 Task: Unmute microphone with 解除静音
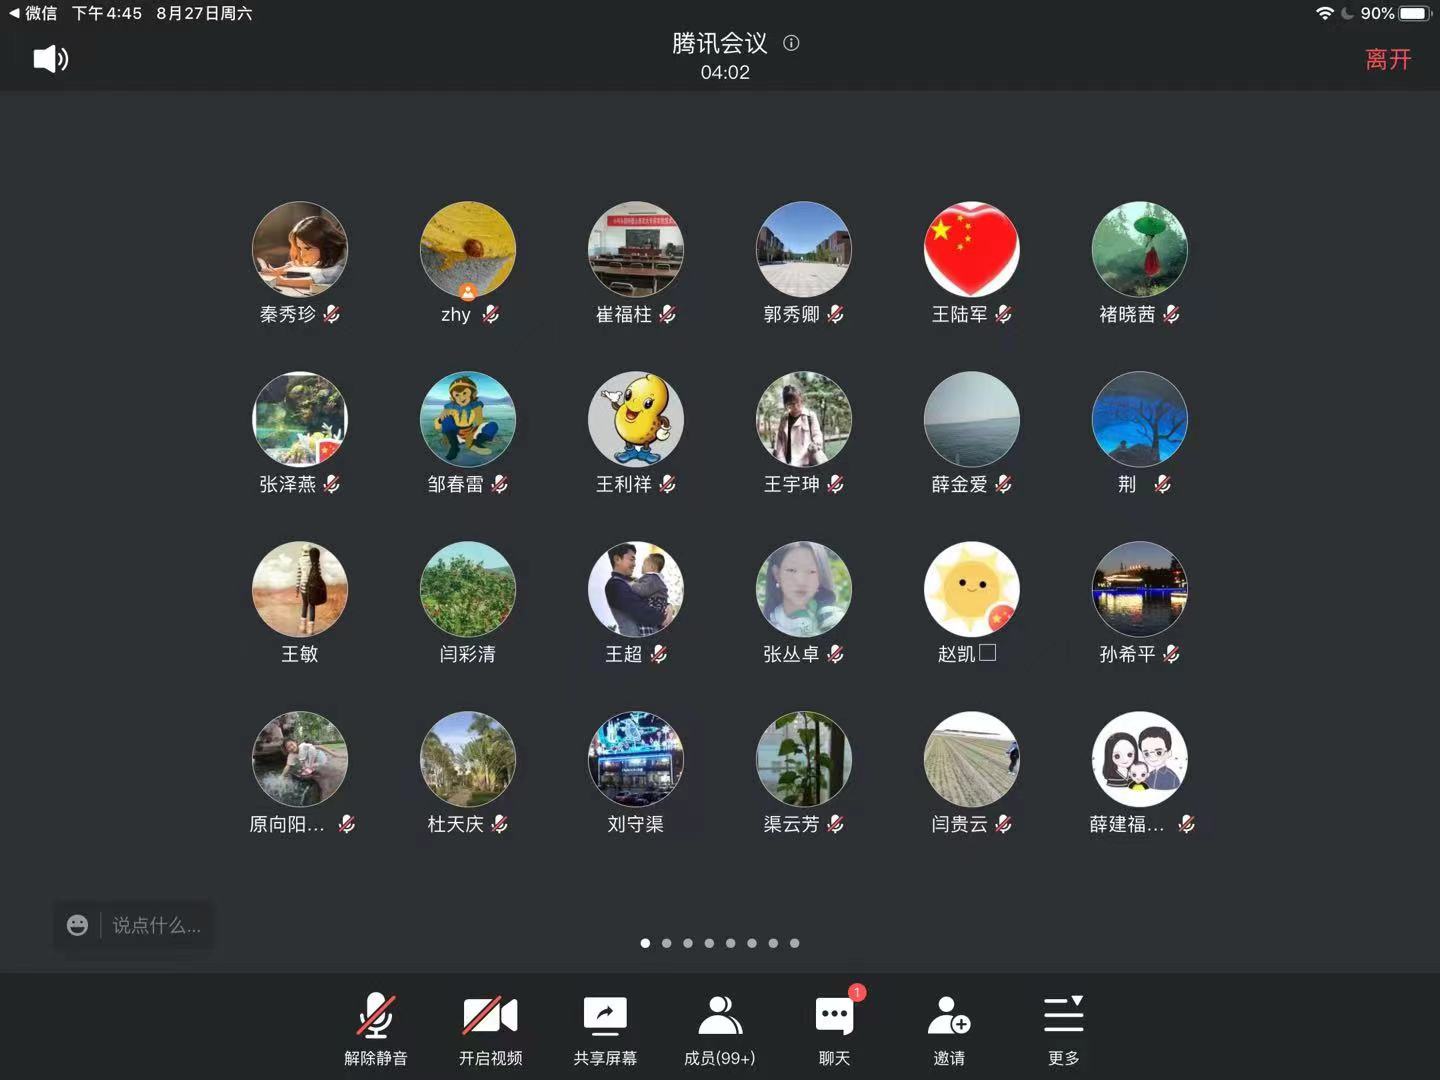point(376,1029)
